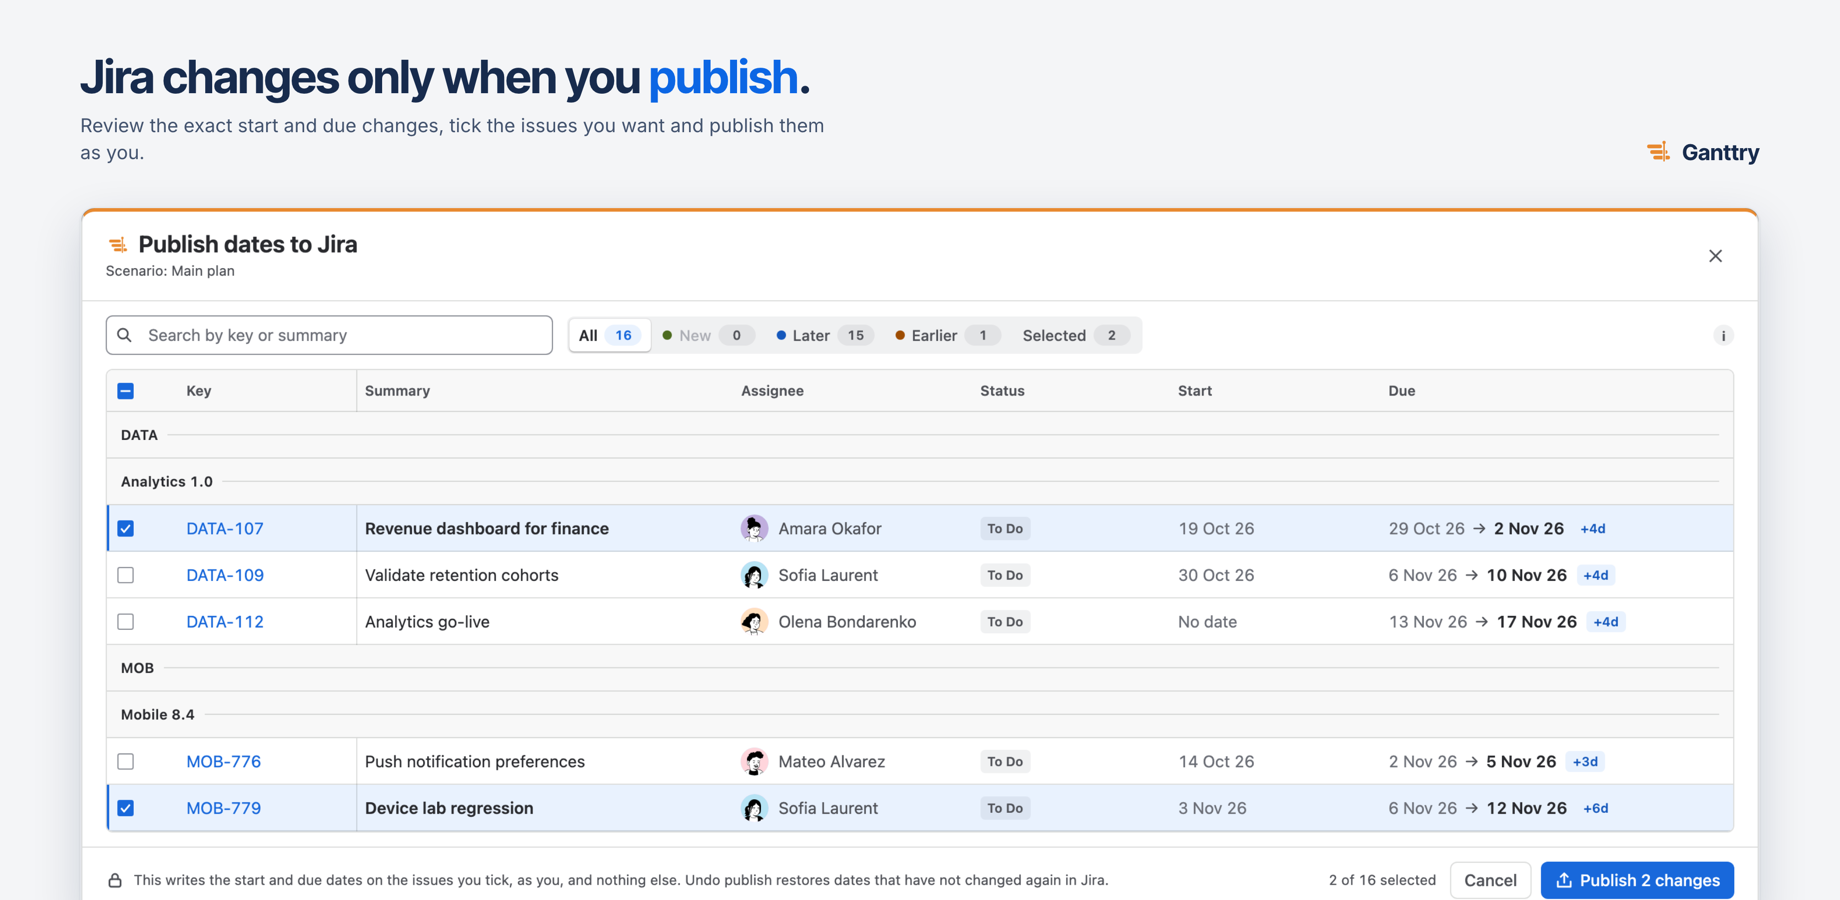Click To Do status of DATA-112
Screen dimensions: 1840x900
[x=1005, y=622]
